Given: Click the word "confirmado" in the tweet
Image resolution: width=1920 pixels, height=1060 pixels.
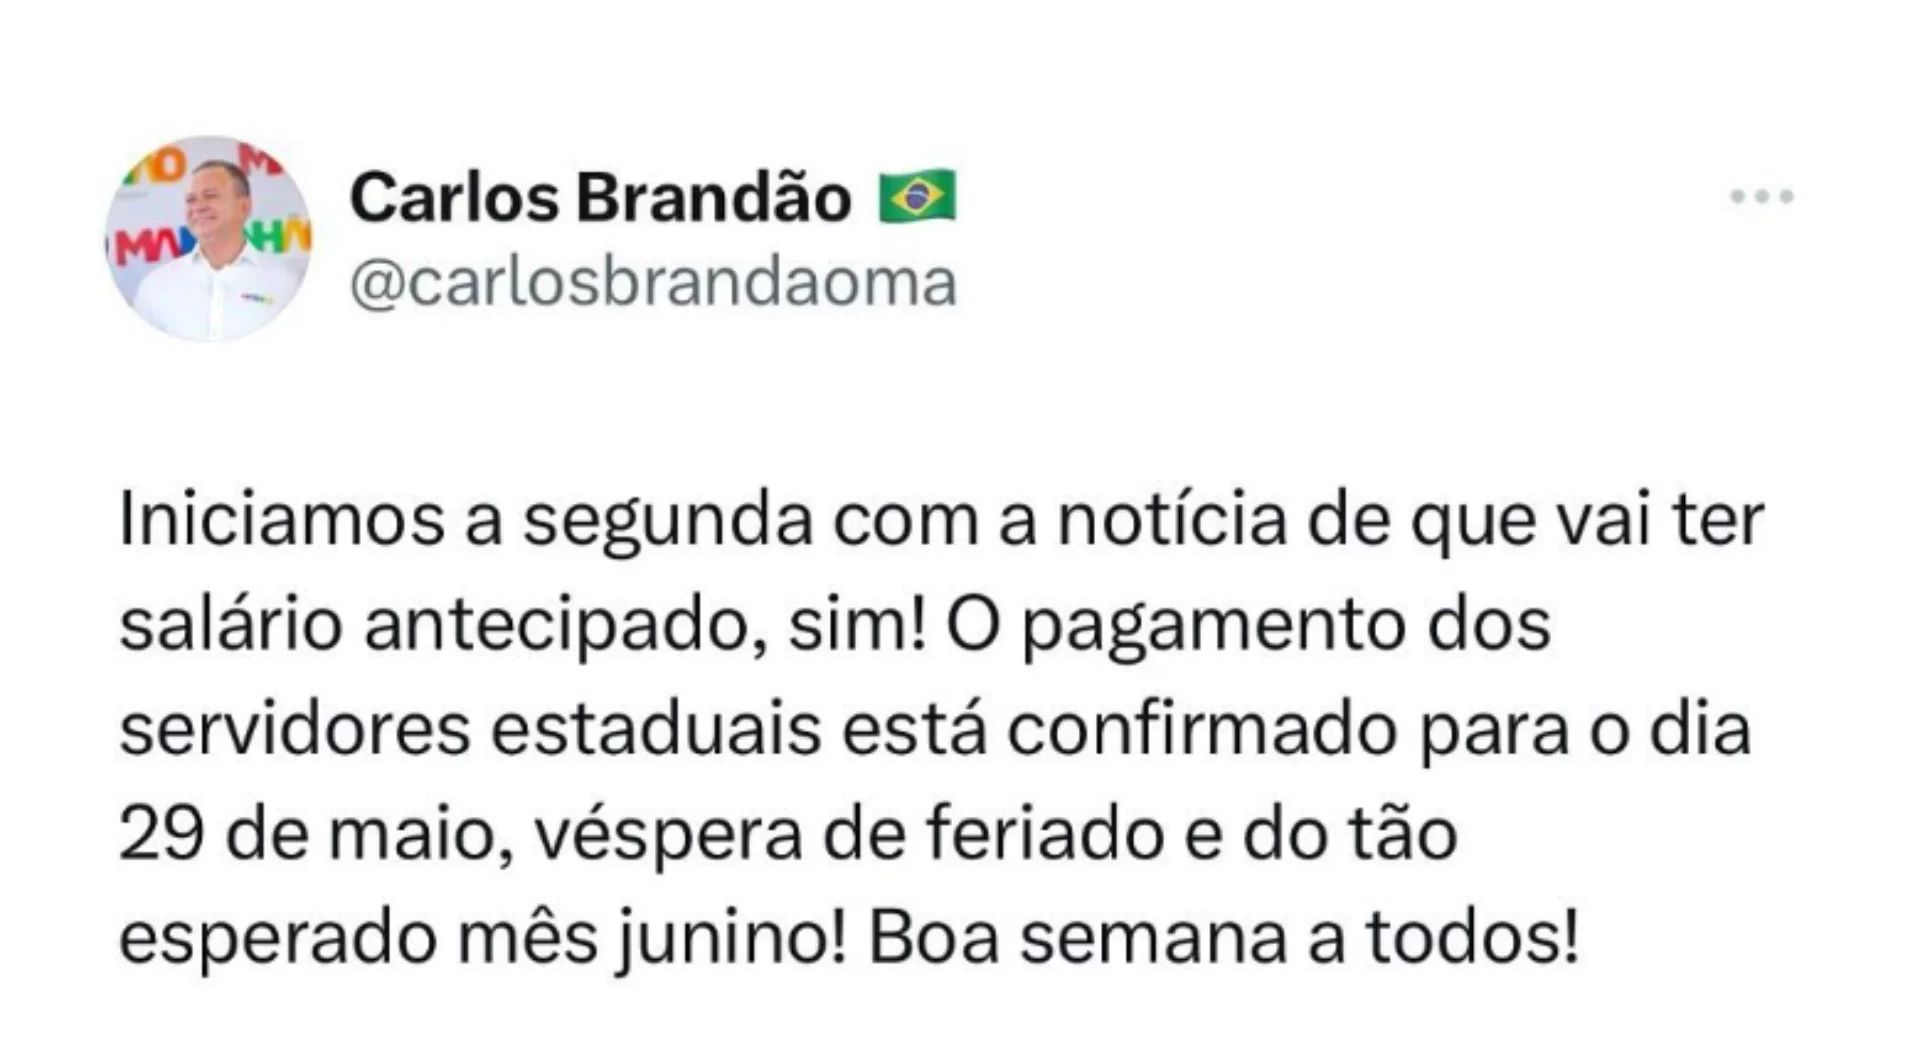Looking at the screenshot, I should [1201, 730].
